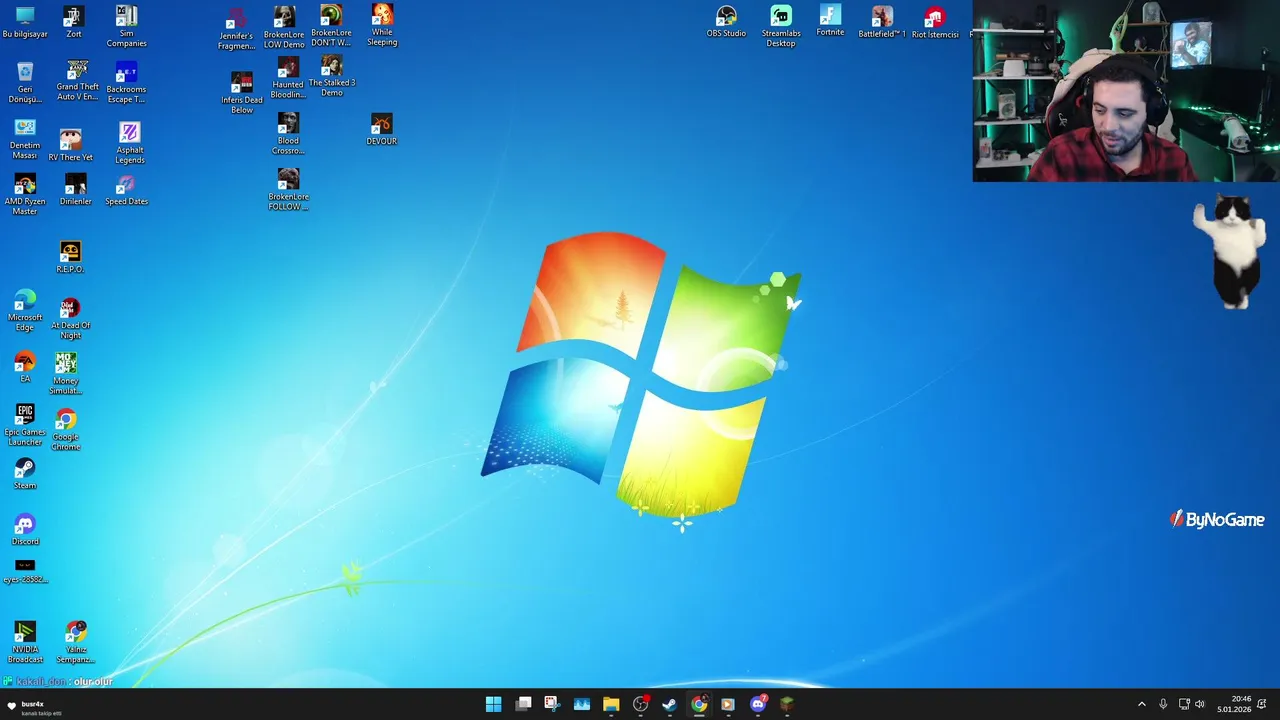Select the Zort game shortcut
1280x720 pixels.
click(x=74, y=22)
